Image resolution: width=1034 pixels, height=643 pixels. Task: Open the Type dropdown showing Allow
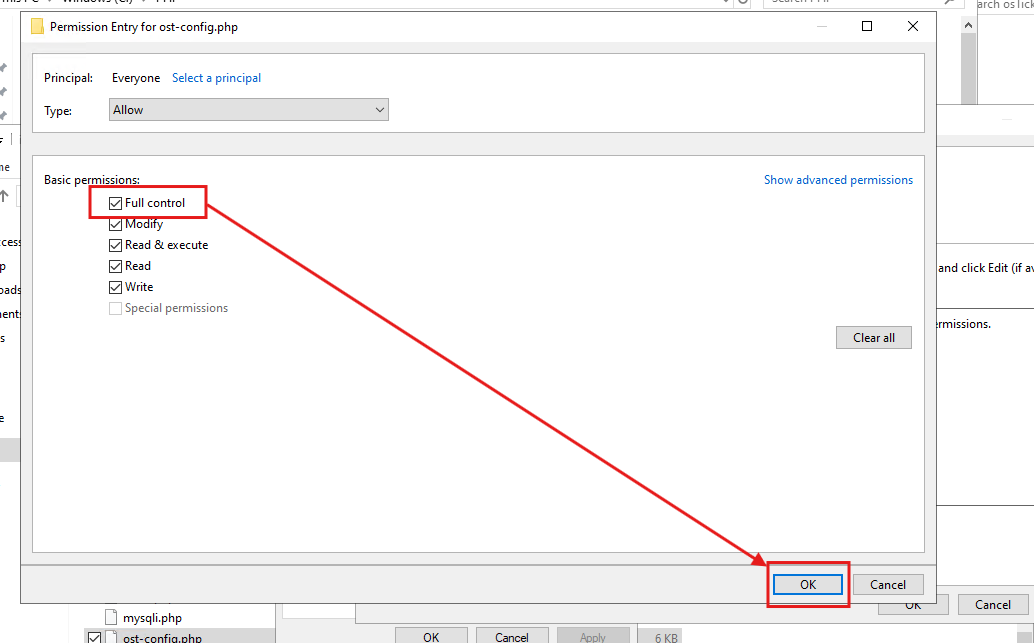249,109
